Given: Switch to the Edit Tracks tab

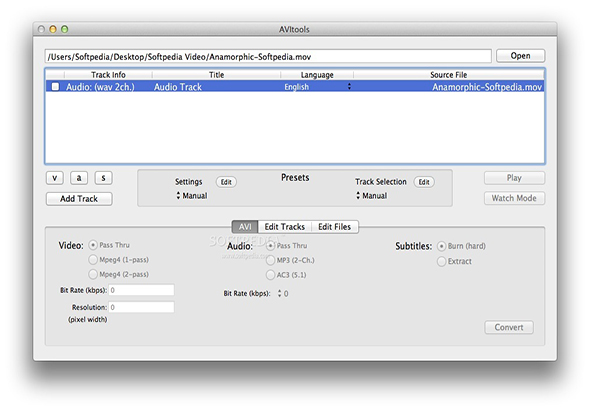Looking at the screenshot, I should (x=284, y=227).
